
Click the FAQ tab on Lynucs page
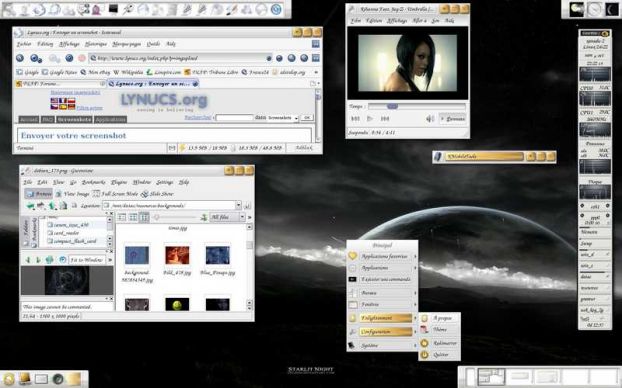point(47,119)
